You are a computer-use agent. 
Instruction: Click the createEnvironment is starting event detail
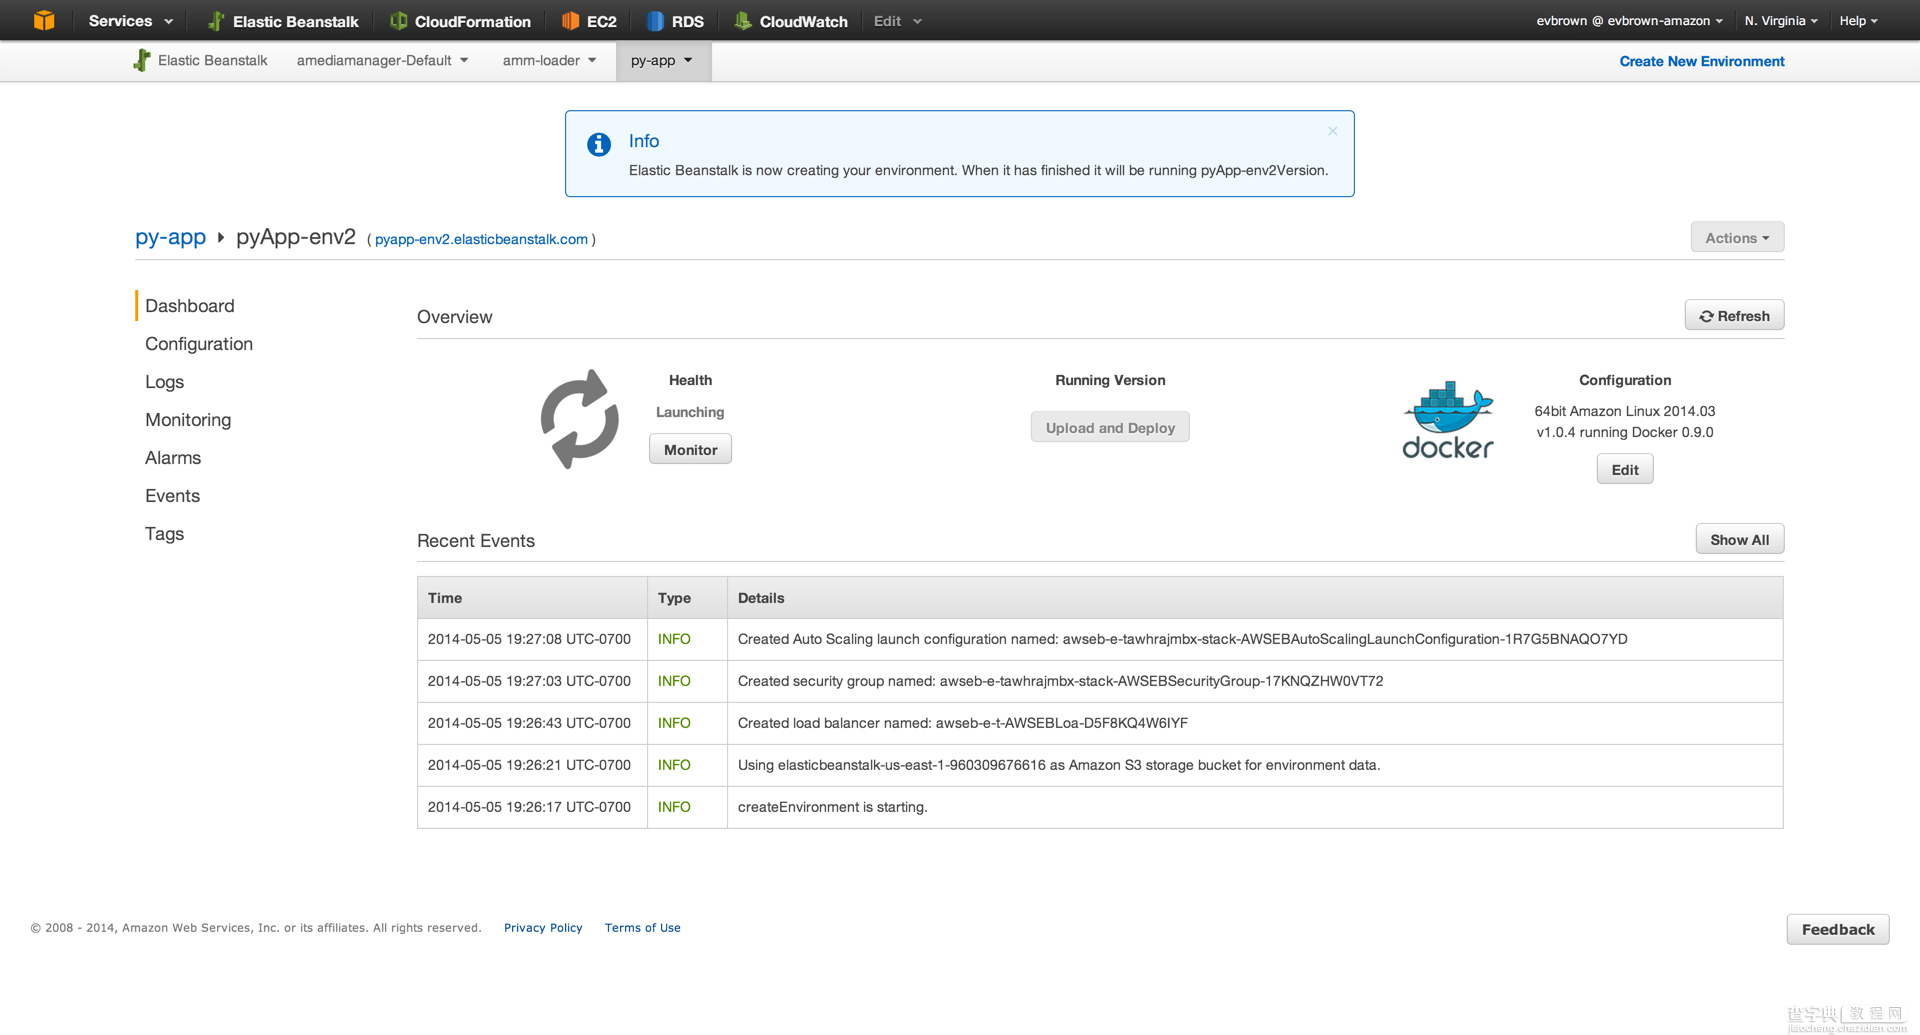tap(832, 807)
